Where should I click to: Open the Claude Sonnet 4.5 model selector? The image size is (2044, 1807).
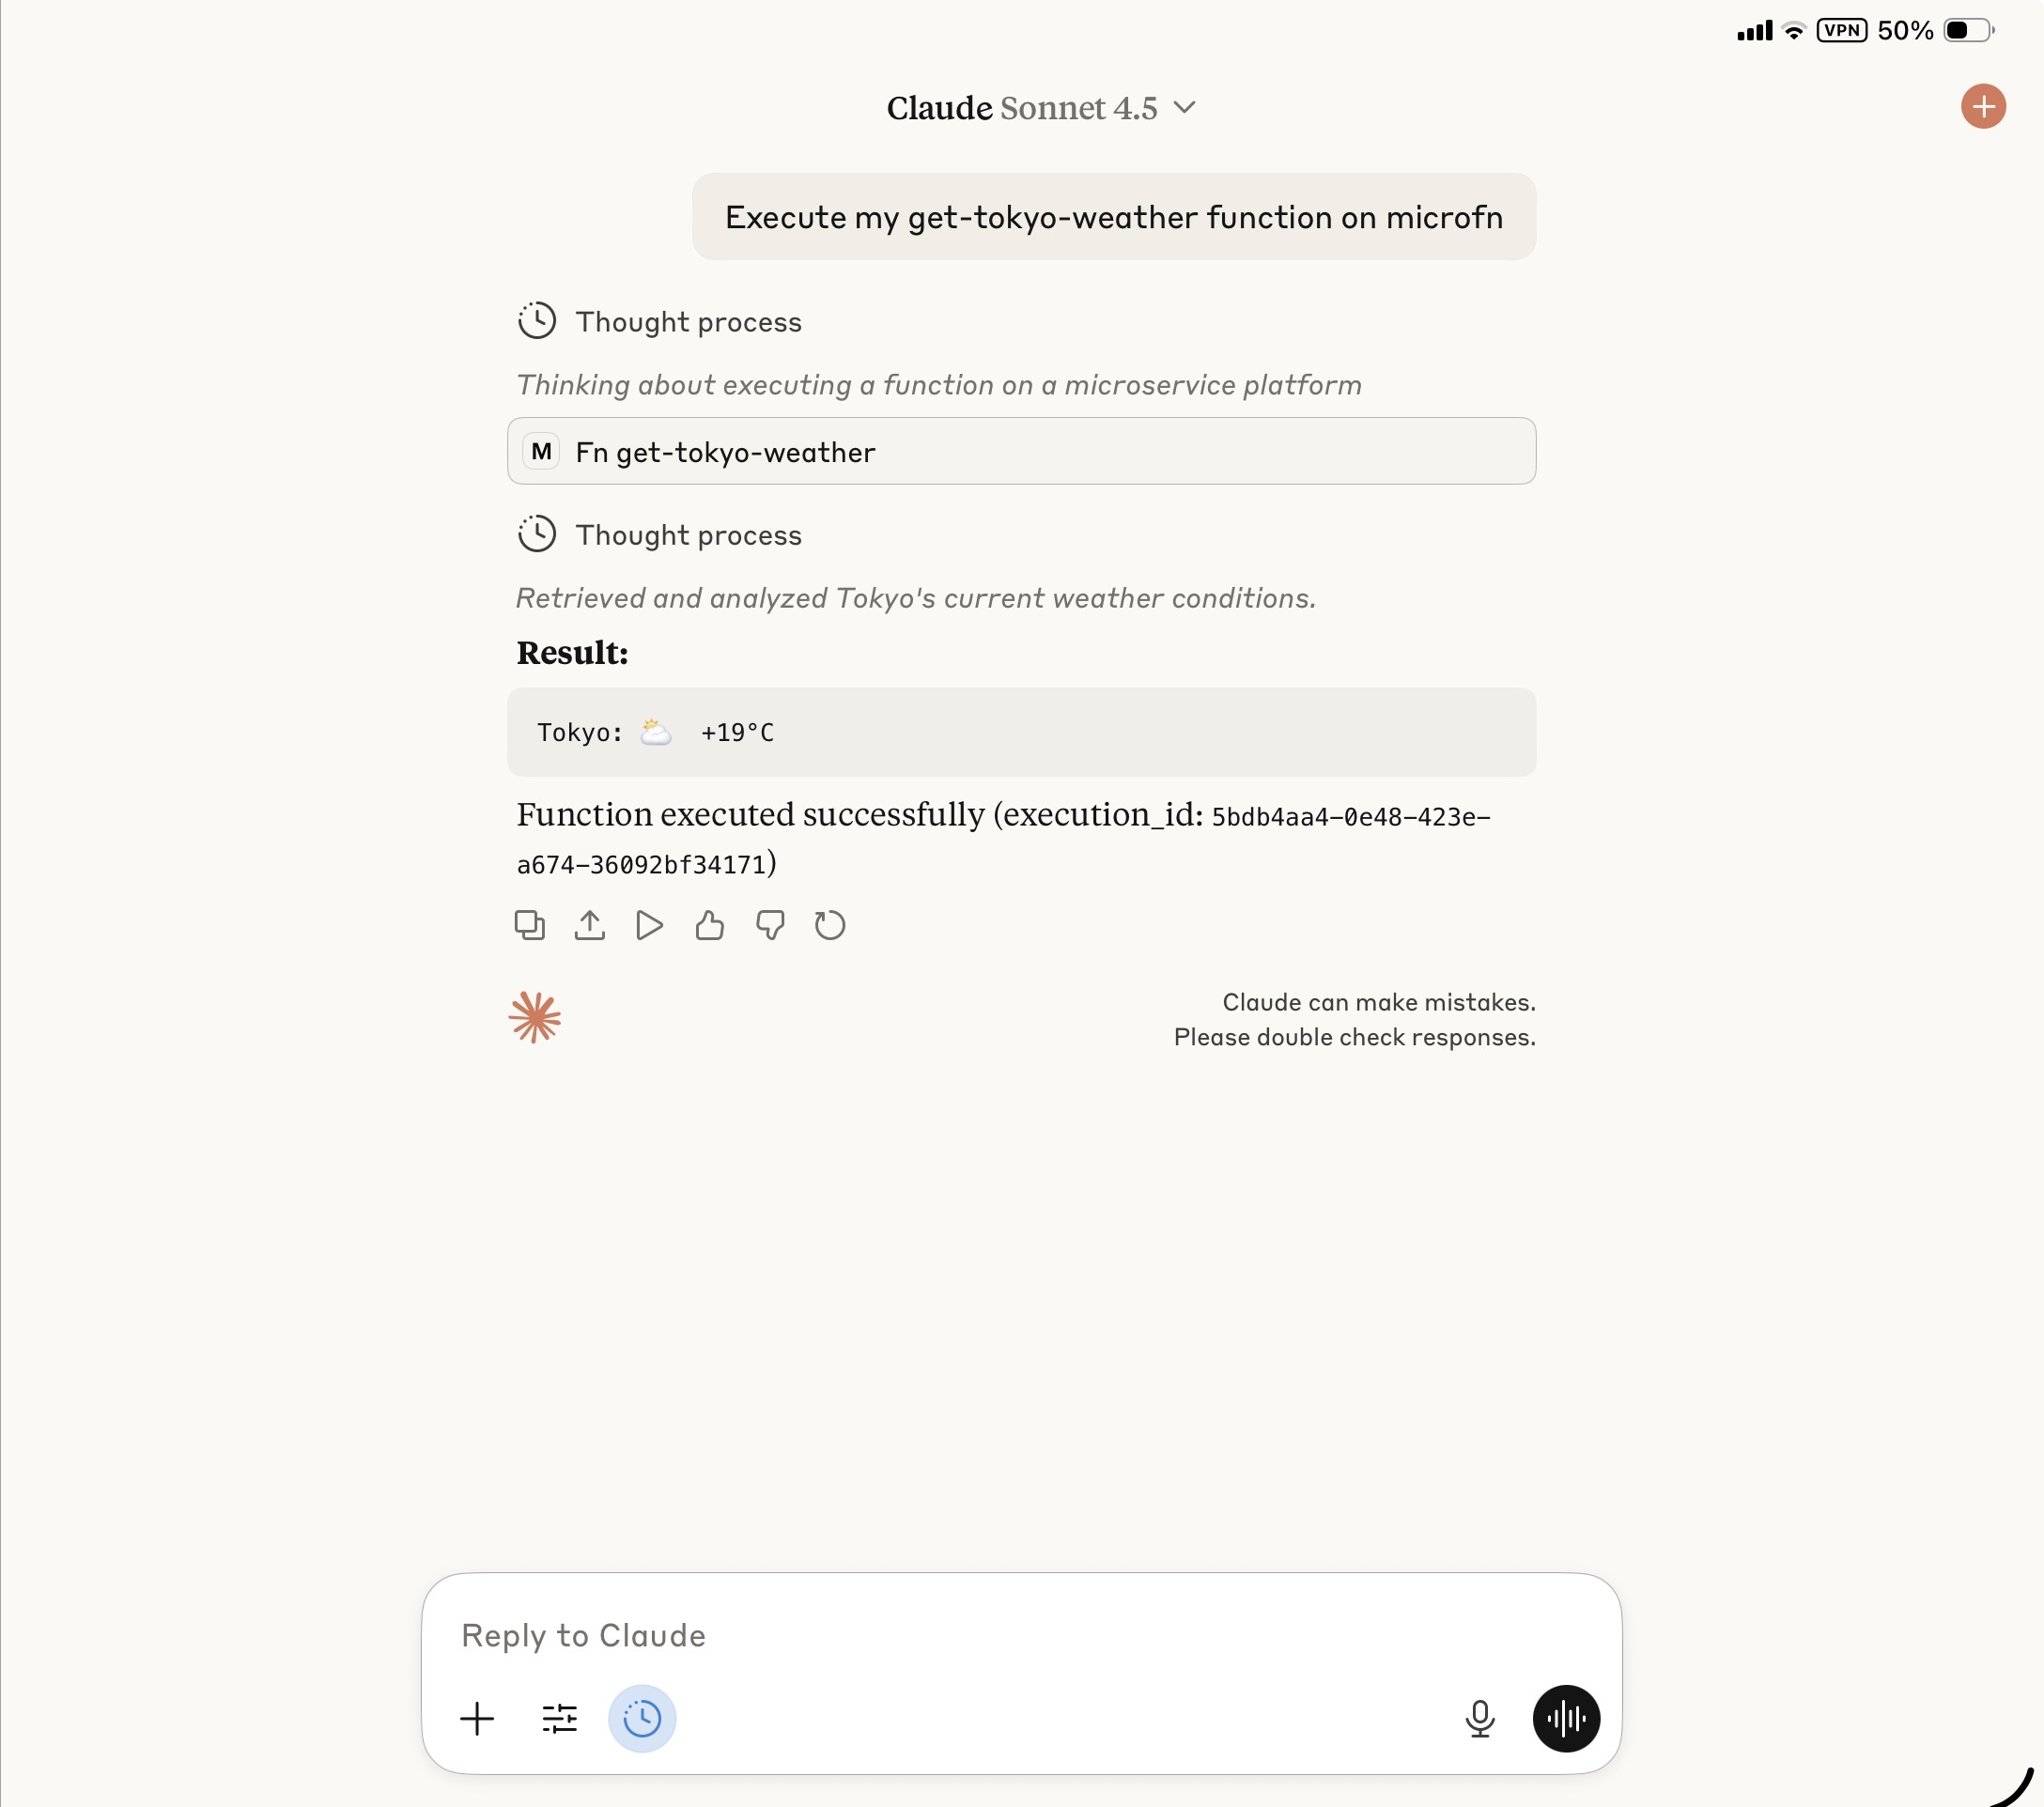[x=1040, y=108]
